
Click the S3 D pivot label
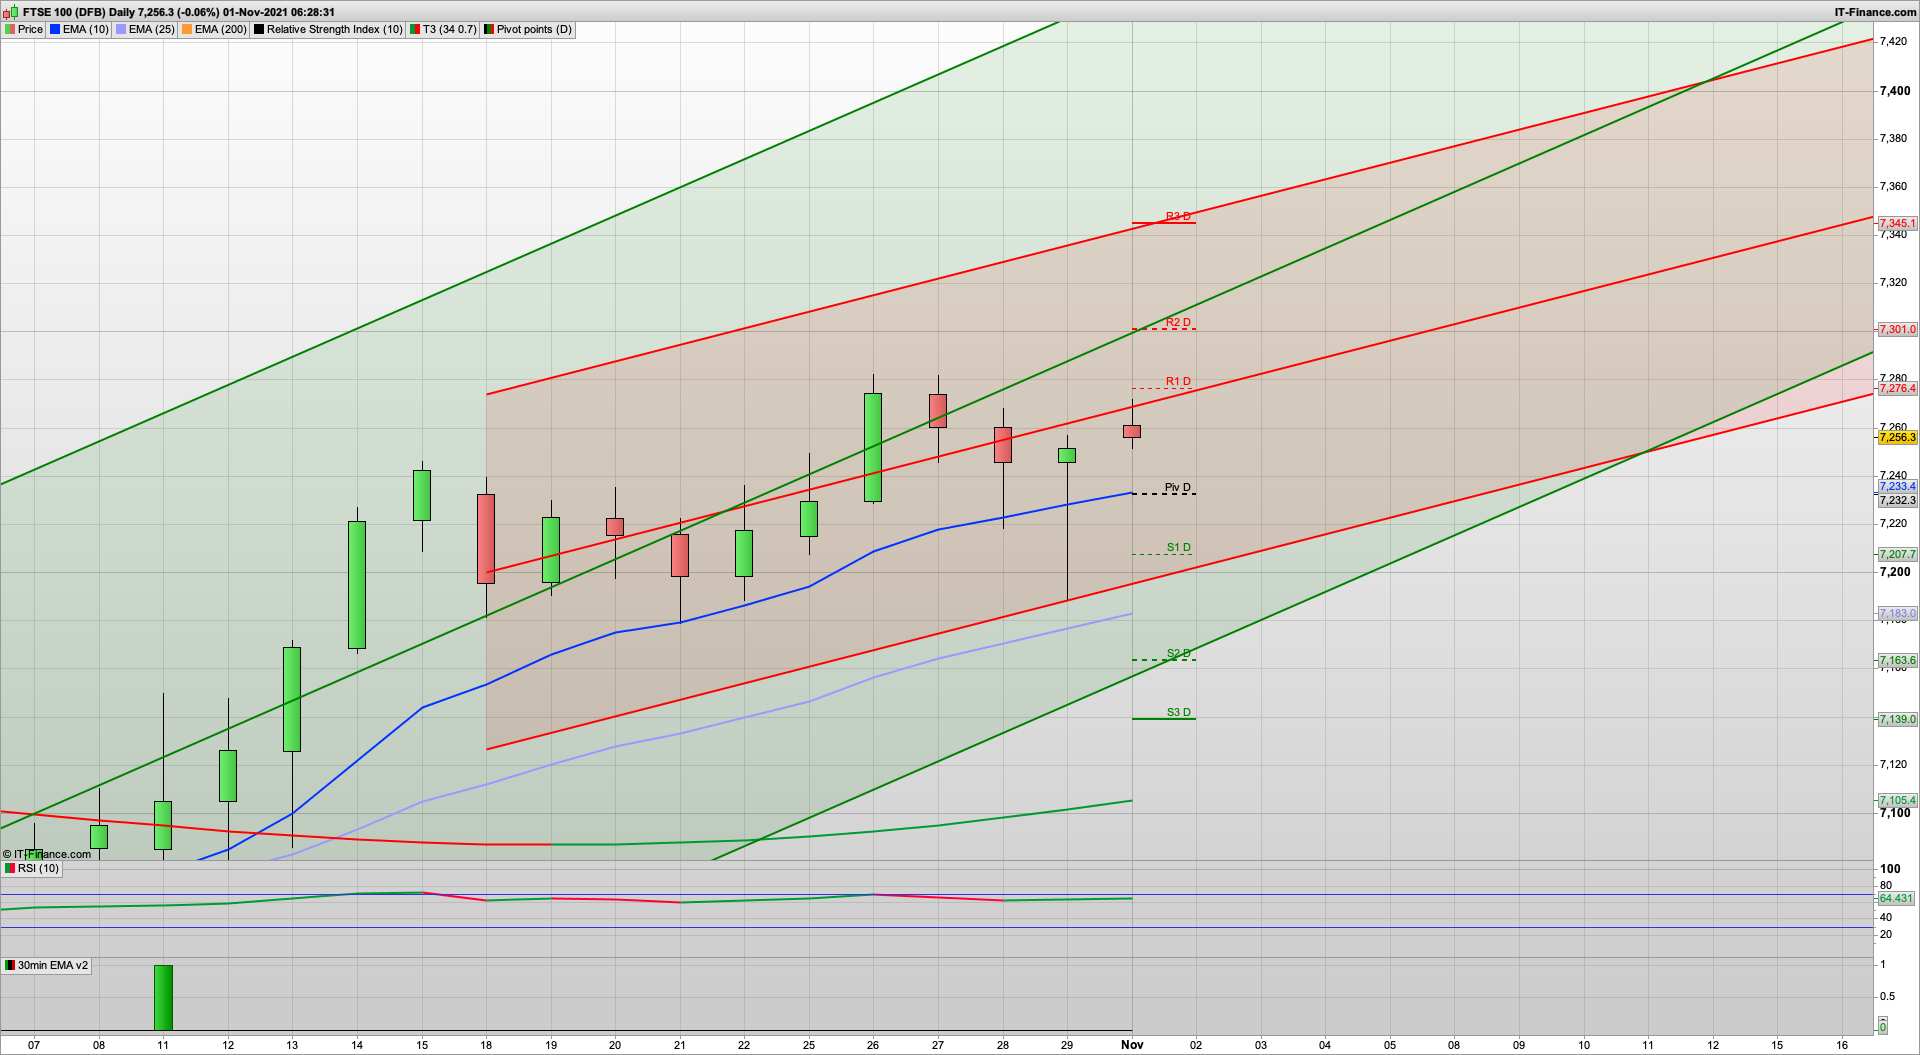point(1179,712)
